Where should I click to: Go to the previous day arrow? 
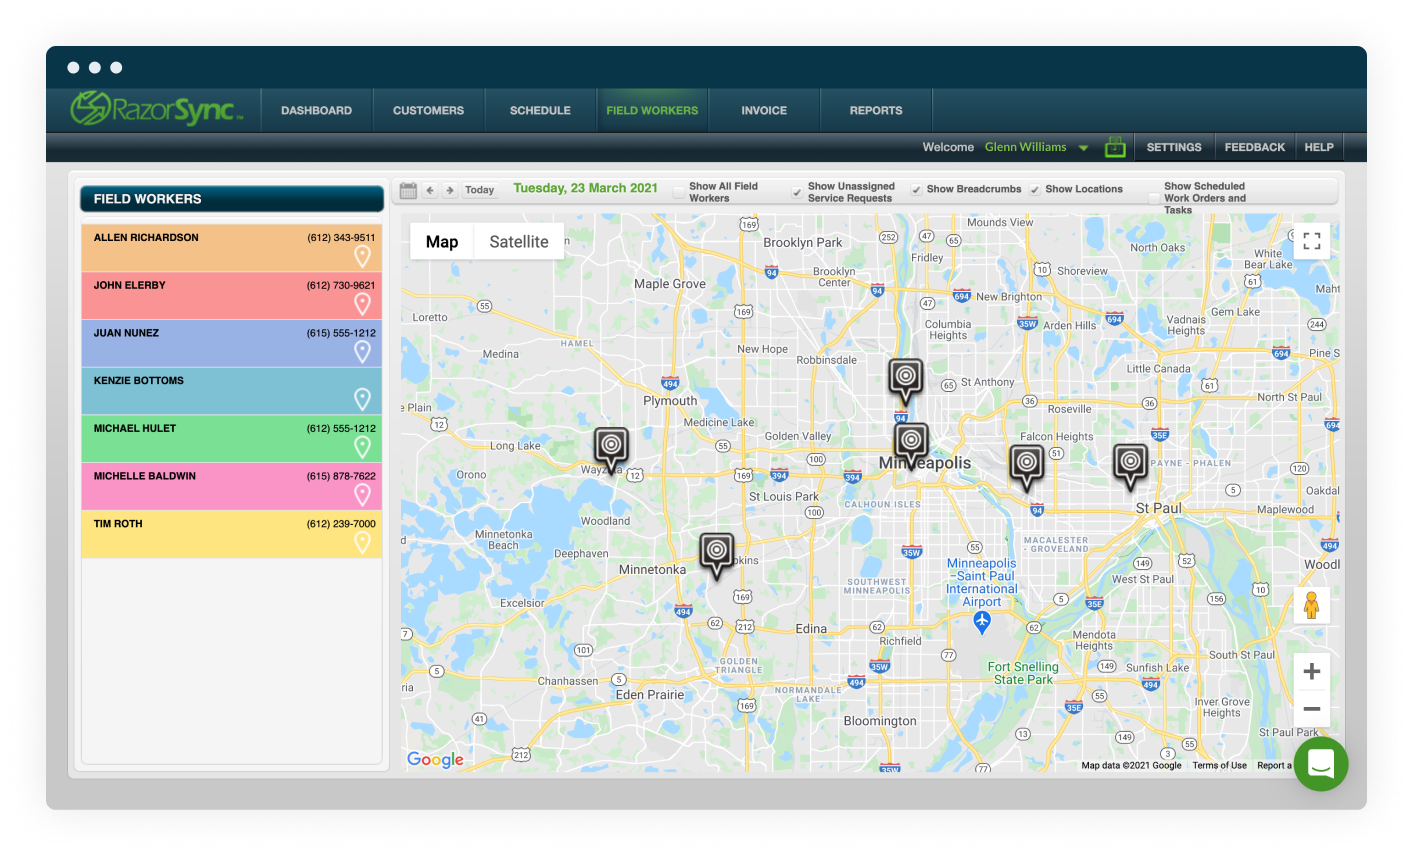coord(430,190)
